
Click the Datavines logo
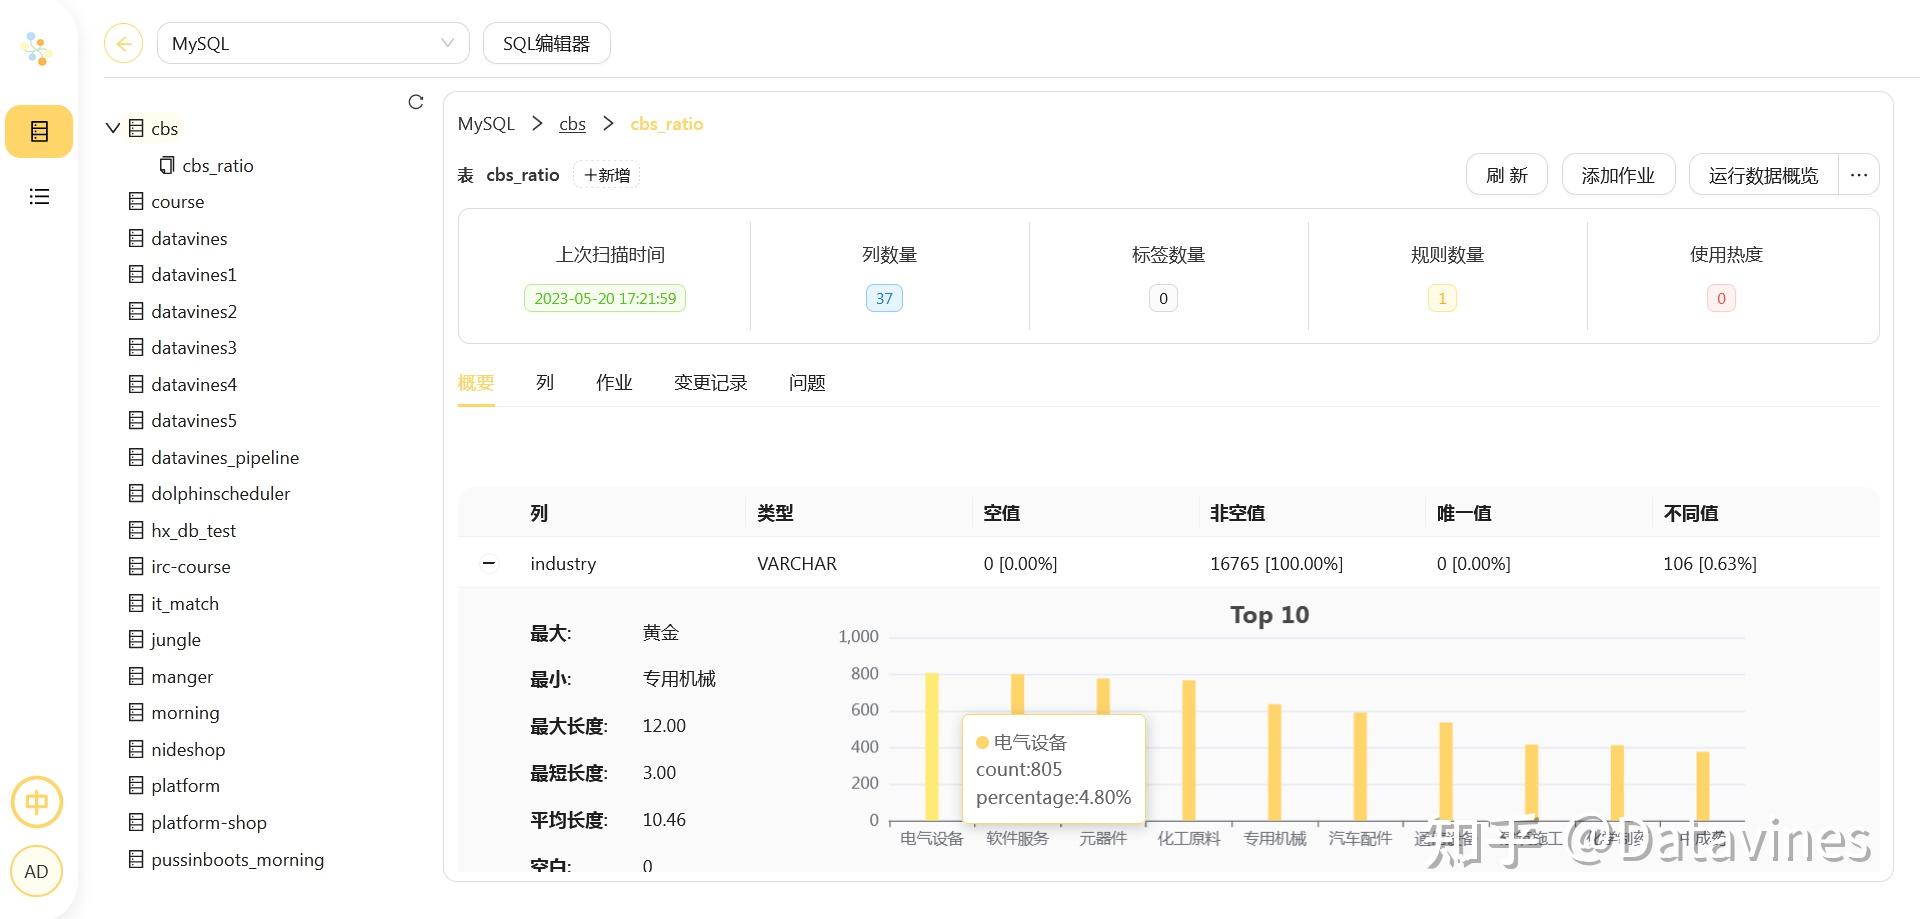coord(37,48)
